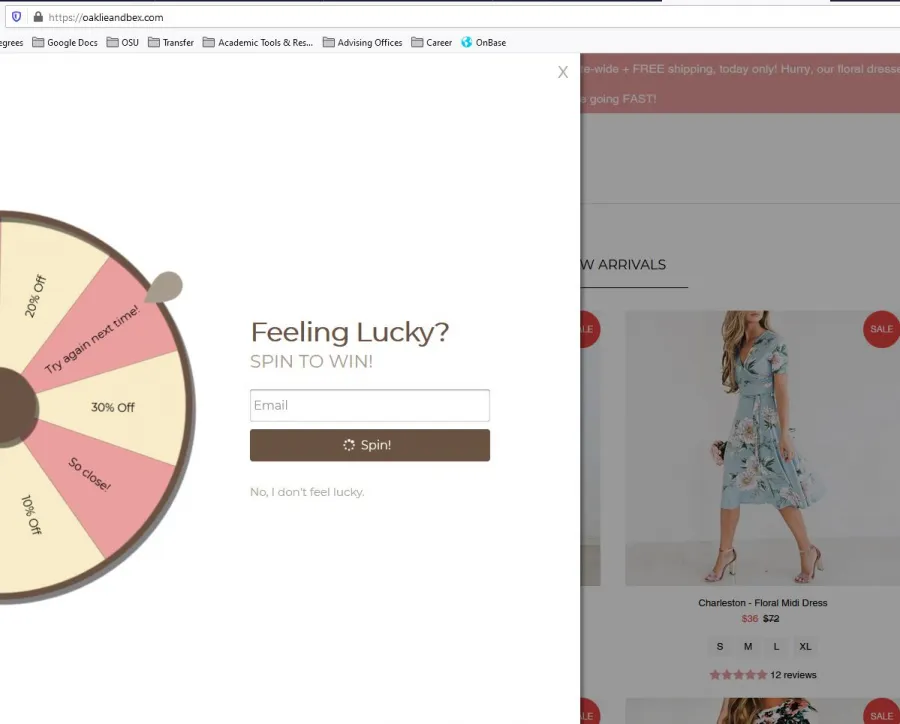Select size M for Charleston dress
Image resolution: width=900 pixels, height=724 pixels.
coord(748,646)
